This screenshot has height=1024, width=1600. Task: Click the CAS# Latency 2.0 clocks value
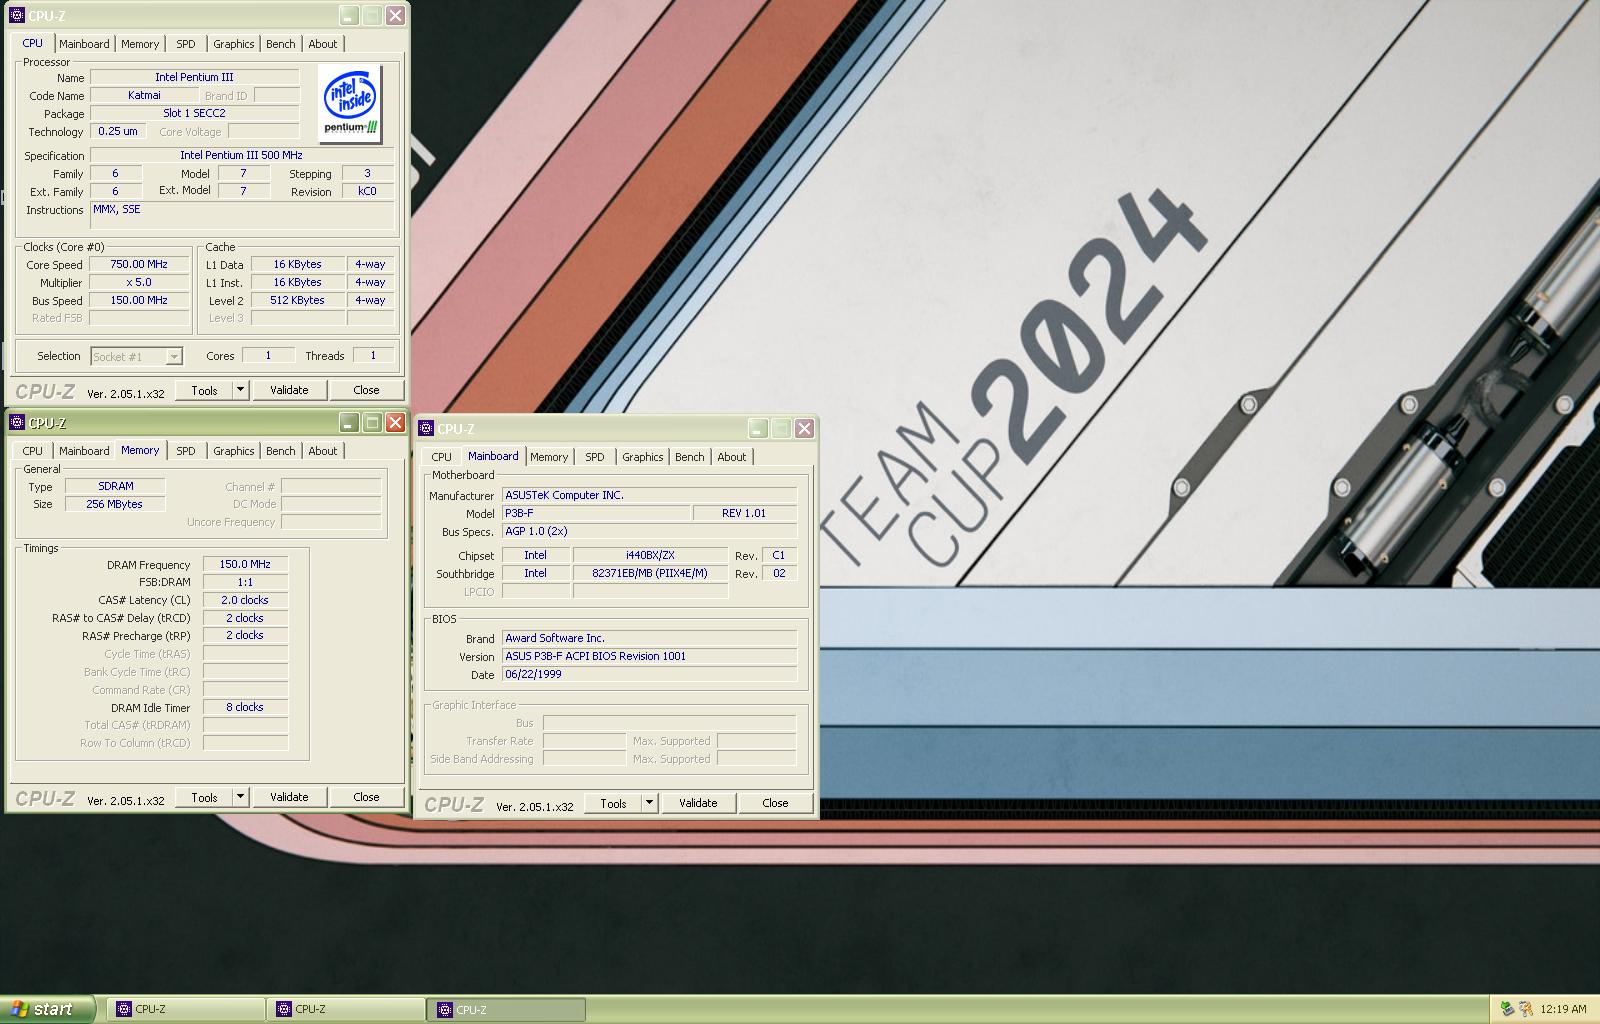245,601
